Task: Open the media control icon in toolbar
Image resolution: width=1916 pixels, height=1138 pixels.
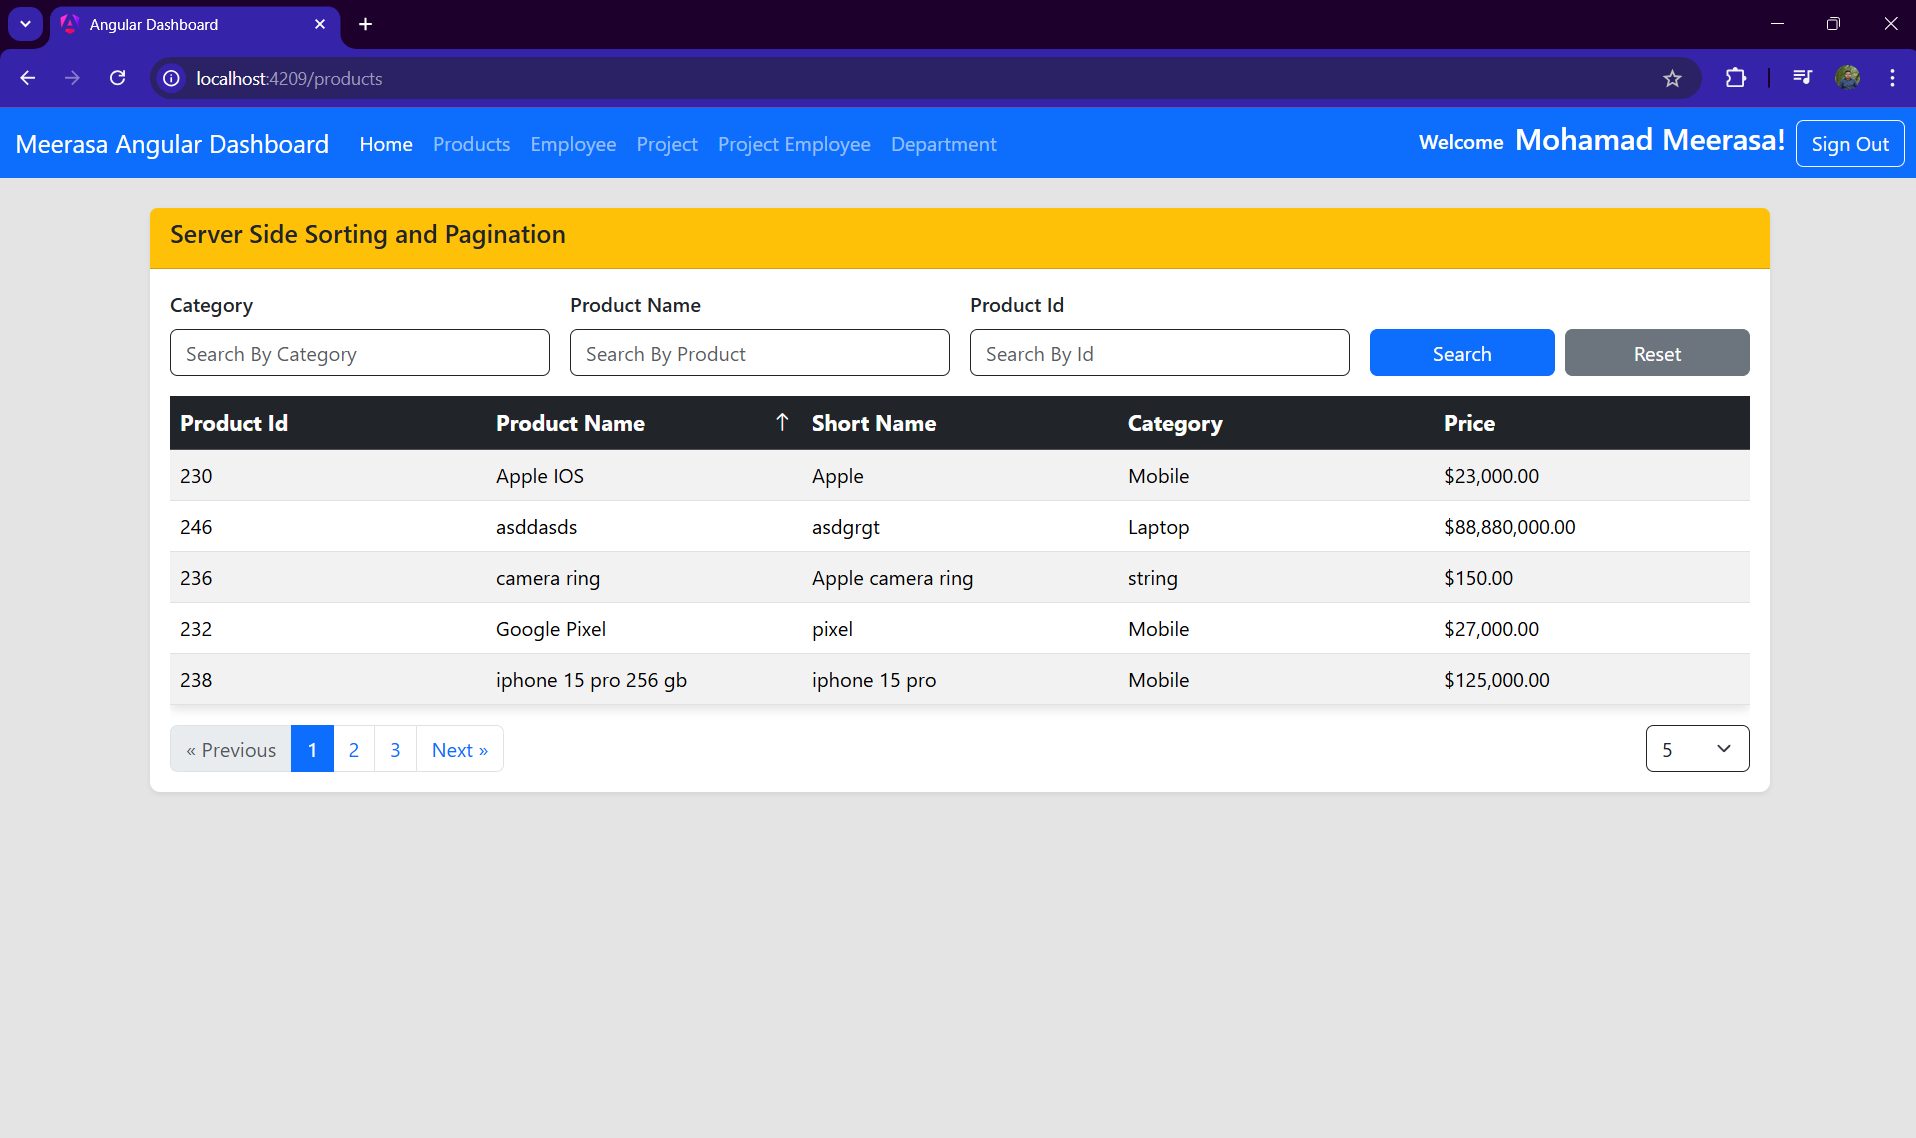Action: pos(1802,78)
